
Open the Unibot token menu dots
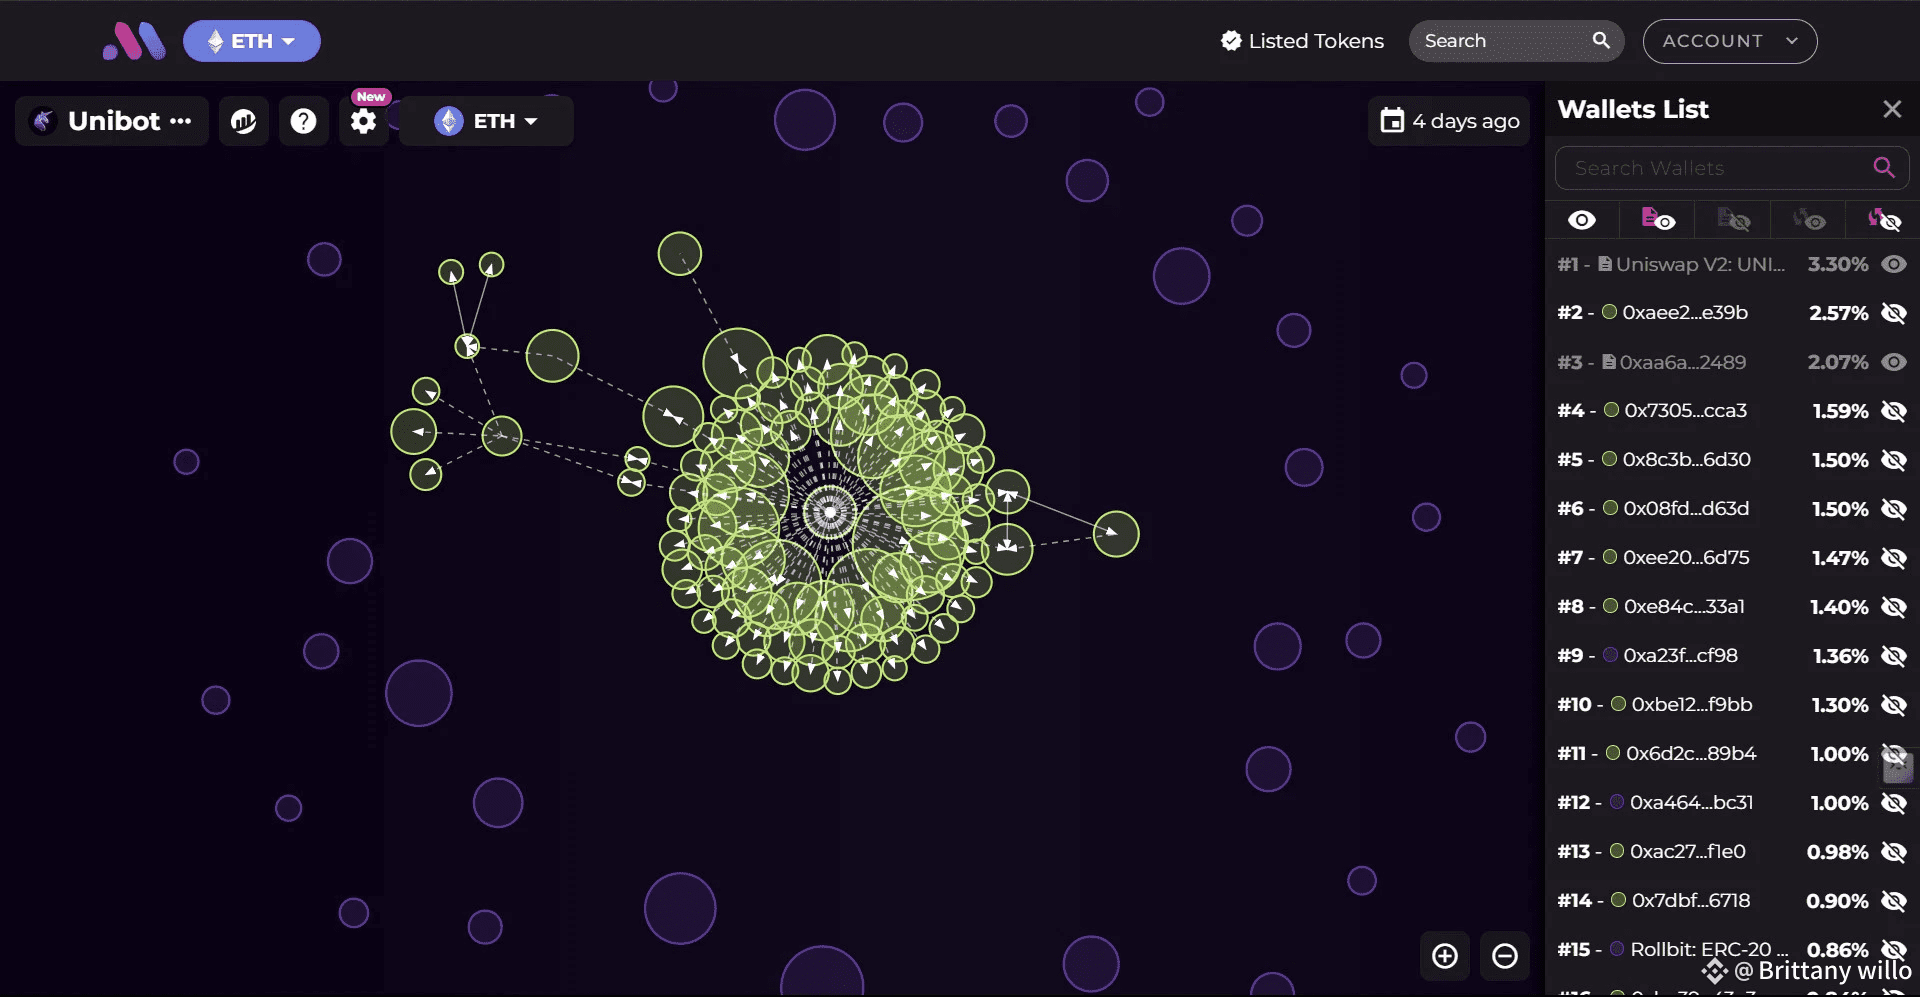(181, 121)
